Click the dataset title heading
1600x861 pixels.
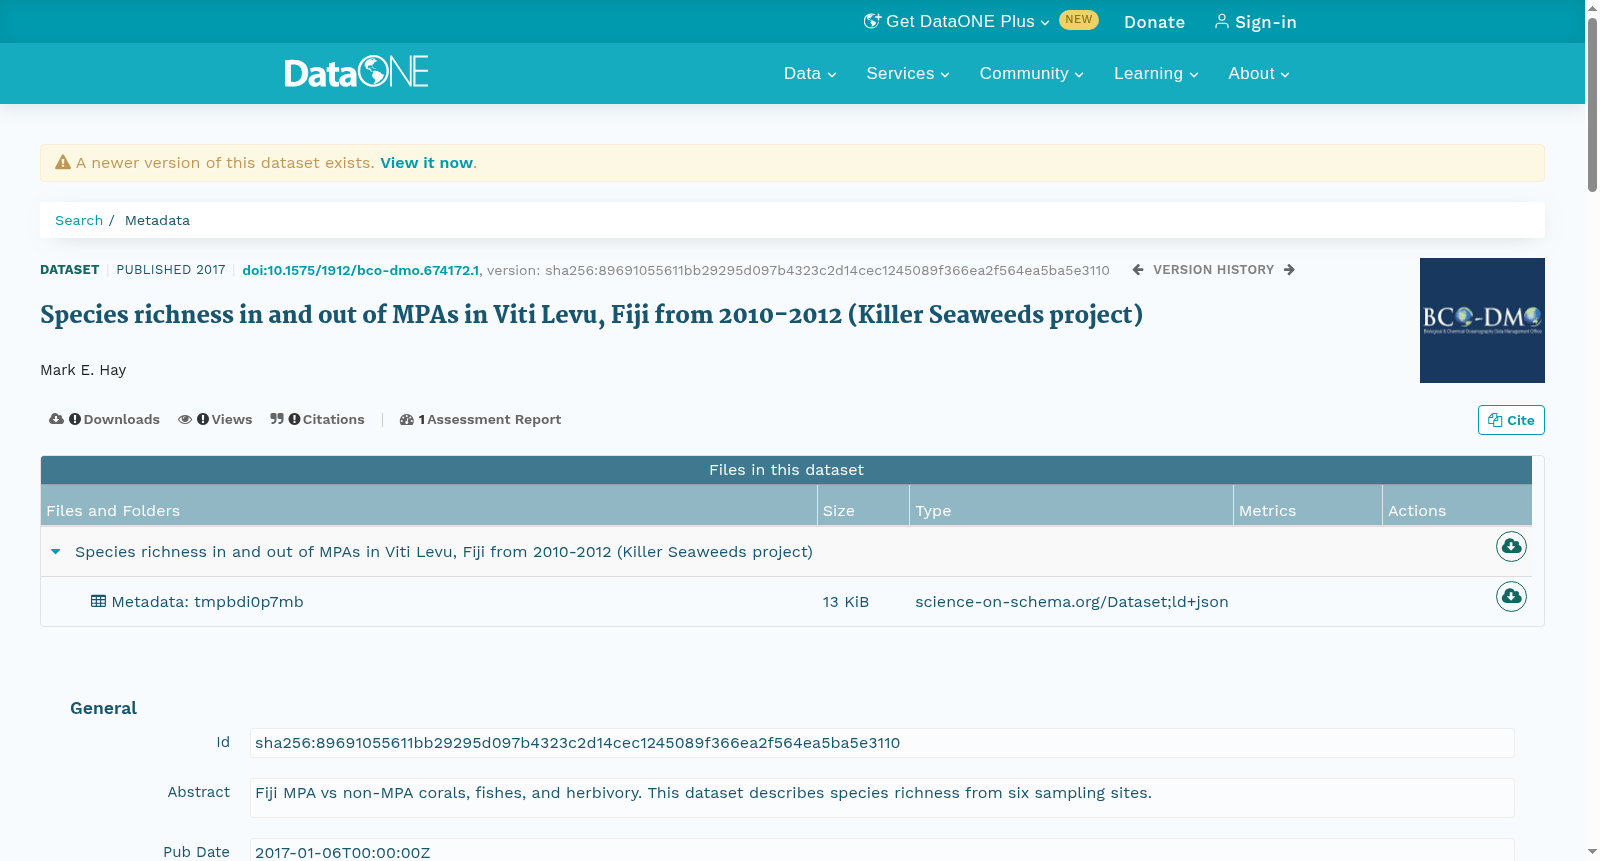point(591,315)
